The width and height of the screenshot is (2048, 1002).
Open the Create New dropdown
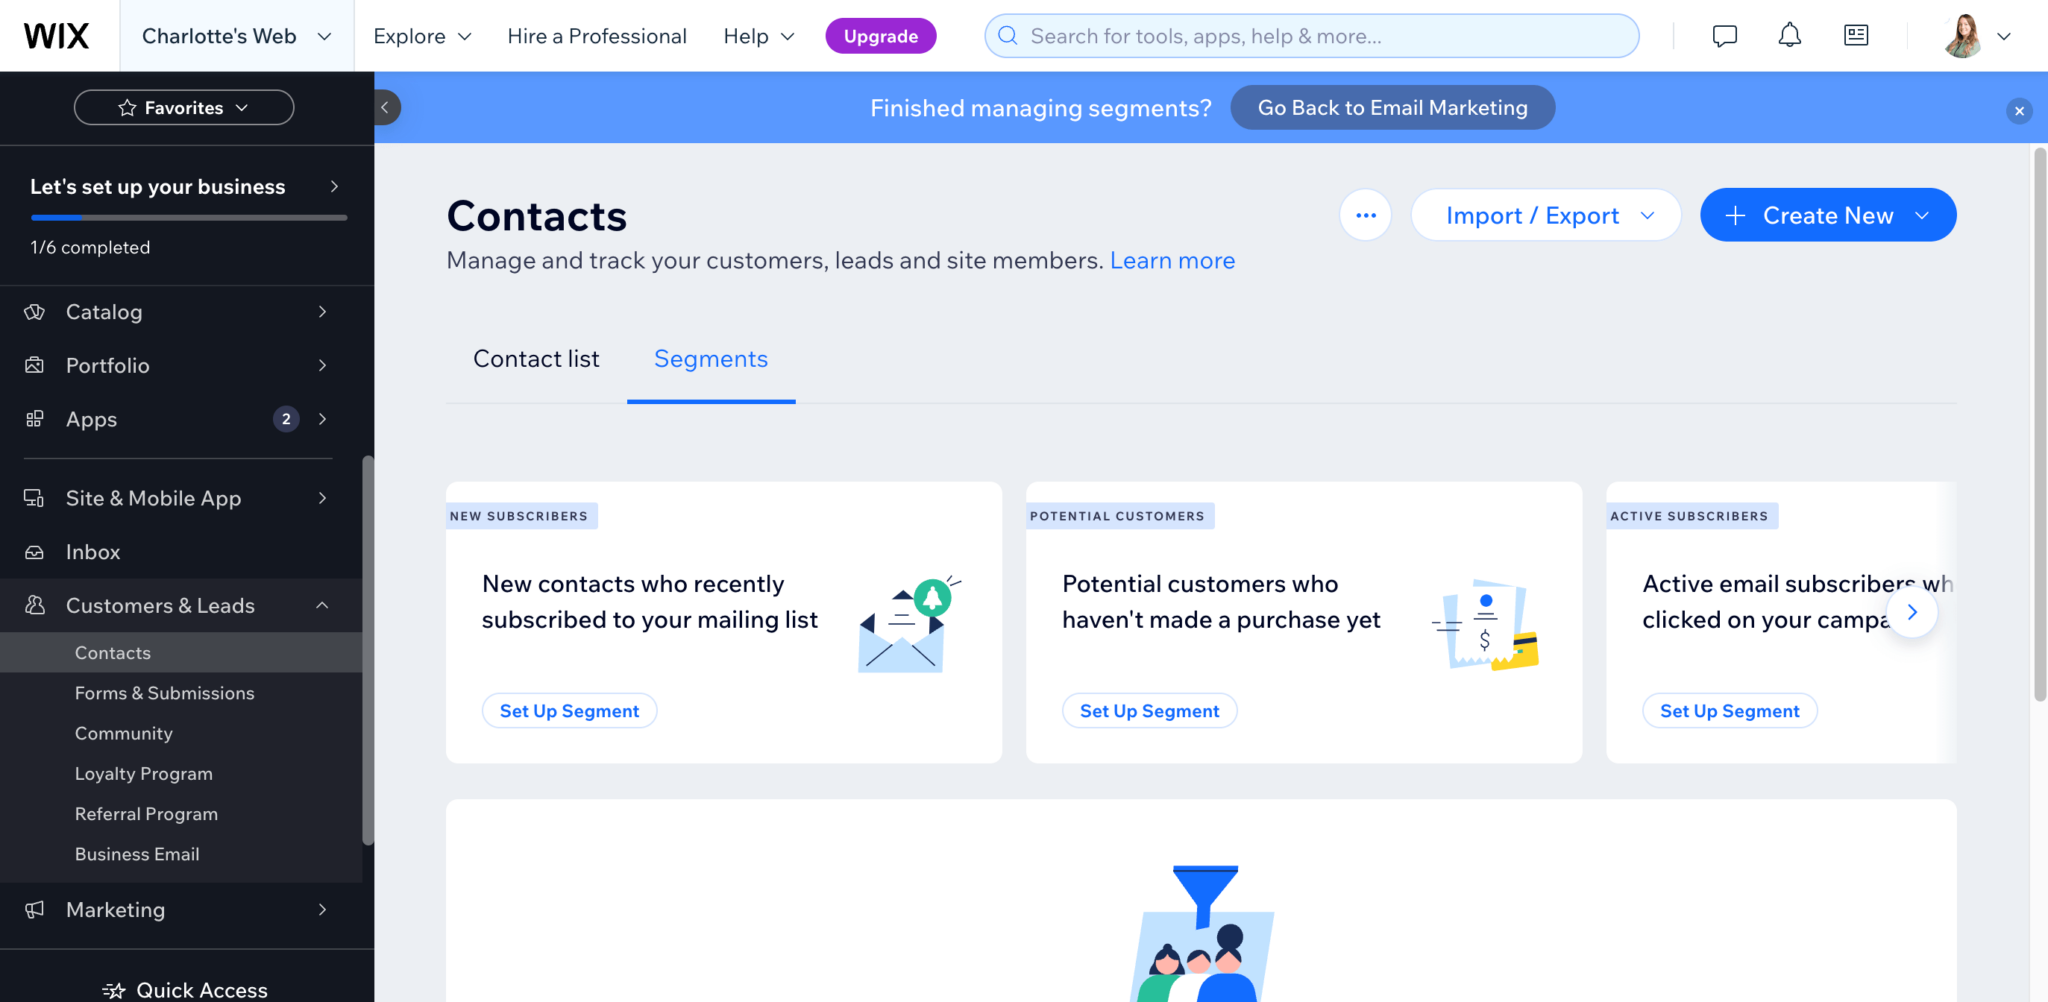(x=1827, y=215)
